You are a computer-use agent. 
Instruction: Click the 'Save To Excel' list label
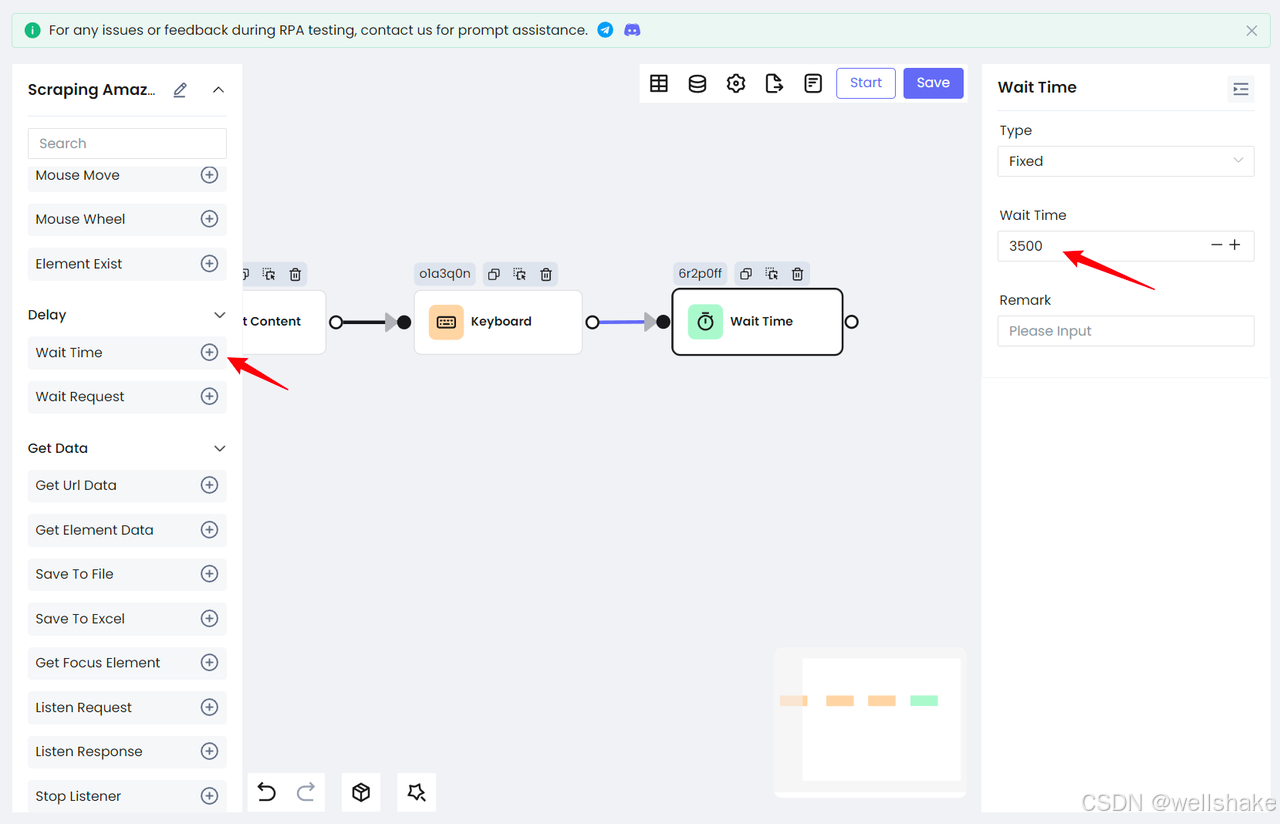point(80,618)
